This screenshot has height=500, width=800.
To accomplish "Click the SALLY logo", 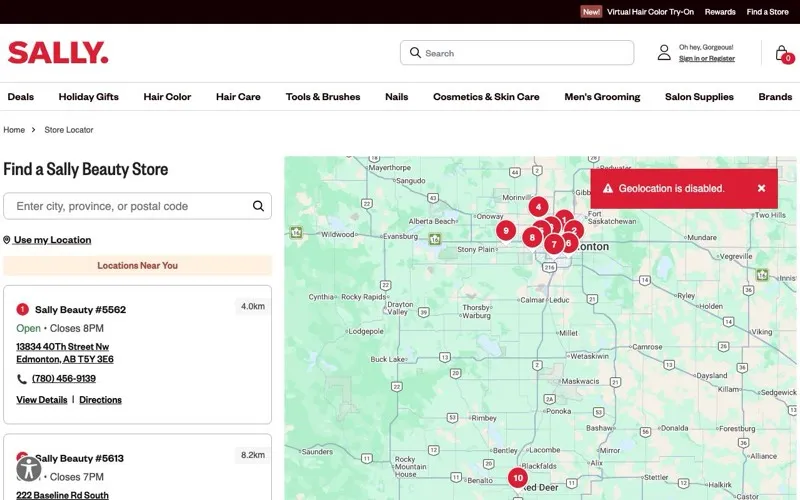I will 58,53.
